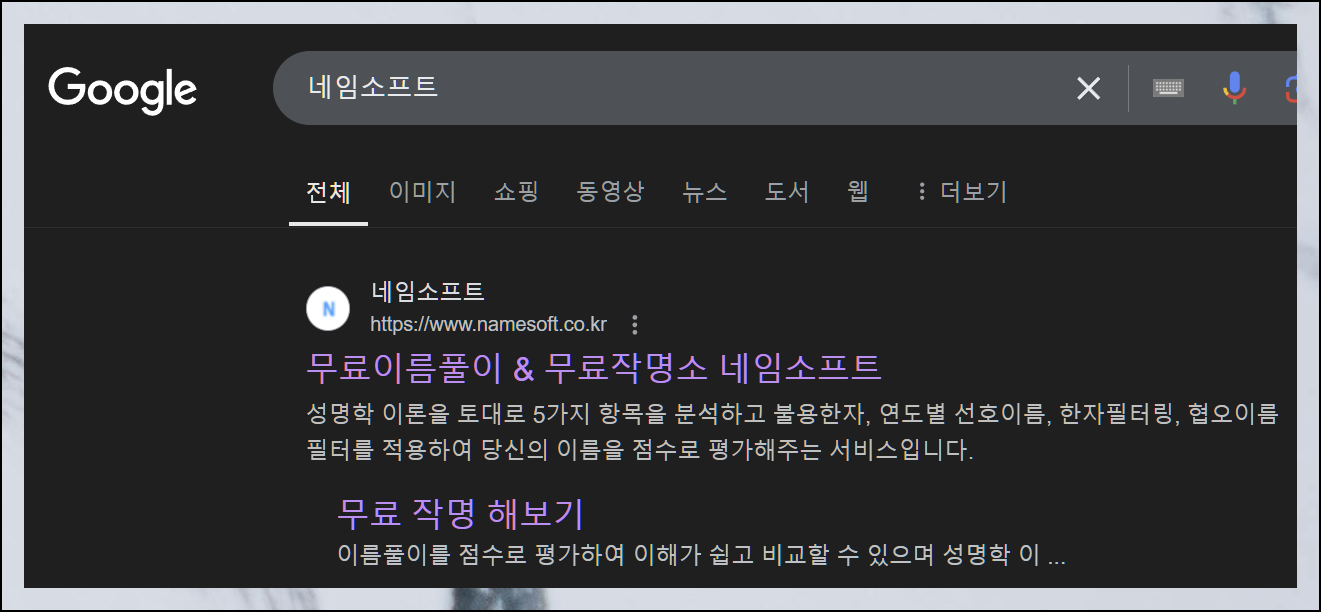1321x612 pixels.
Task: Click the 네임소프트 site name above URL
Action: [x=428, y=292]
